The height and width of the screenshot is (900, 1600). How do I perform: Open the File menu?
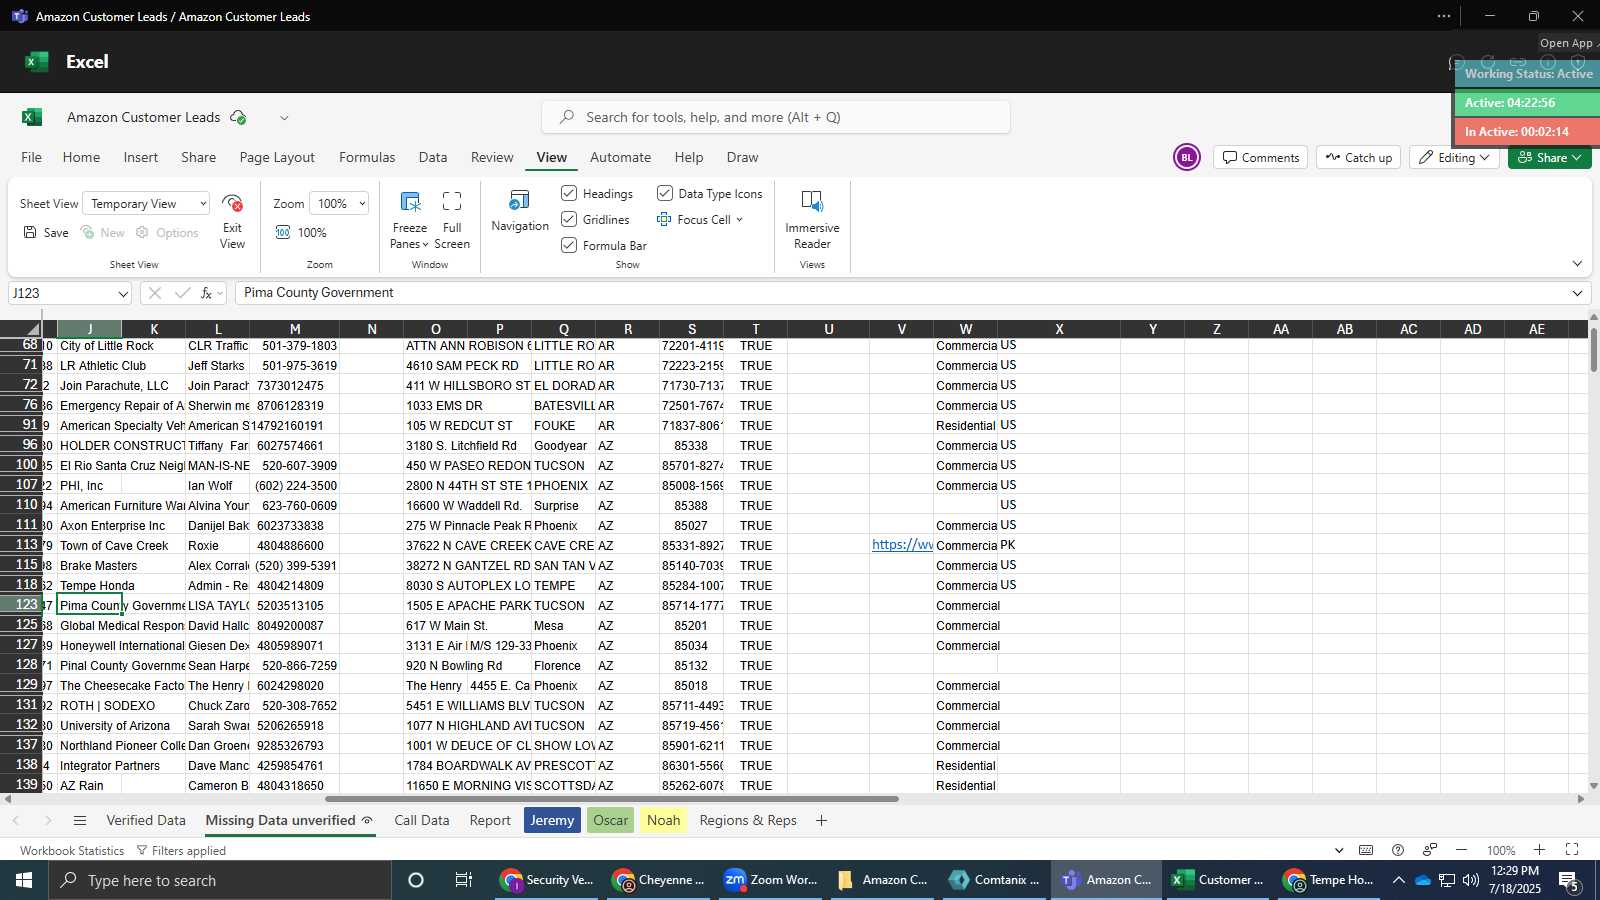pyautogui.click(x=32, y=157)
